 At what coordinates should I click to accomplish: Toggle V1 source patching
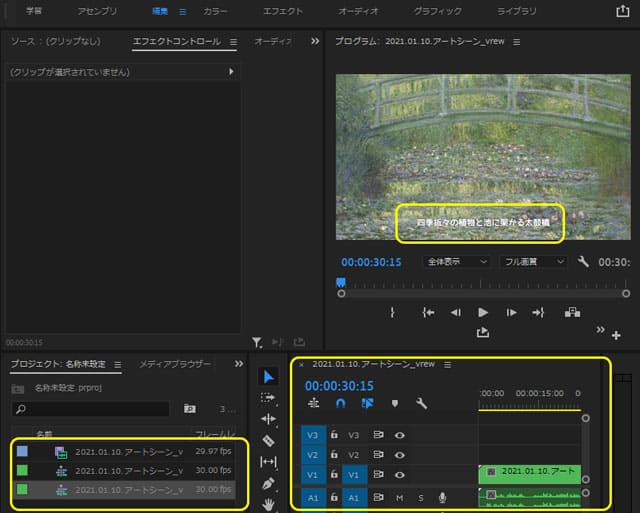coord(313,475)
